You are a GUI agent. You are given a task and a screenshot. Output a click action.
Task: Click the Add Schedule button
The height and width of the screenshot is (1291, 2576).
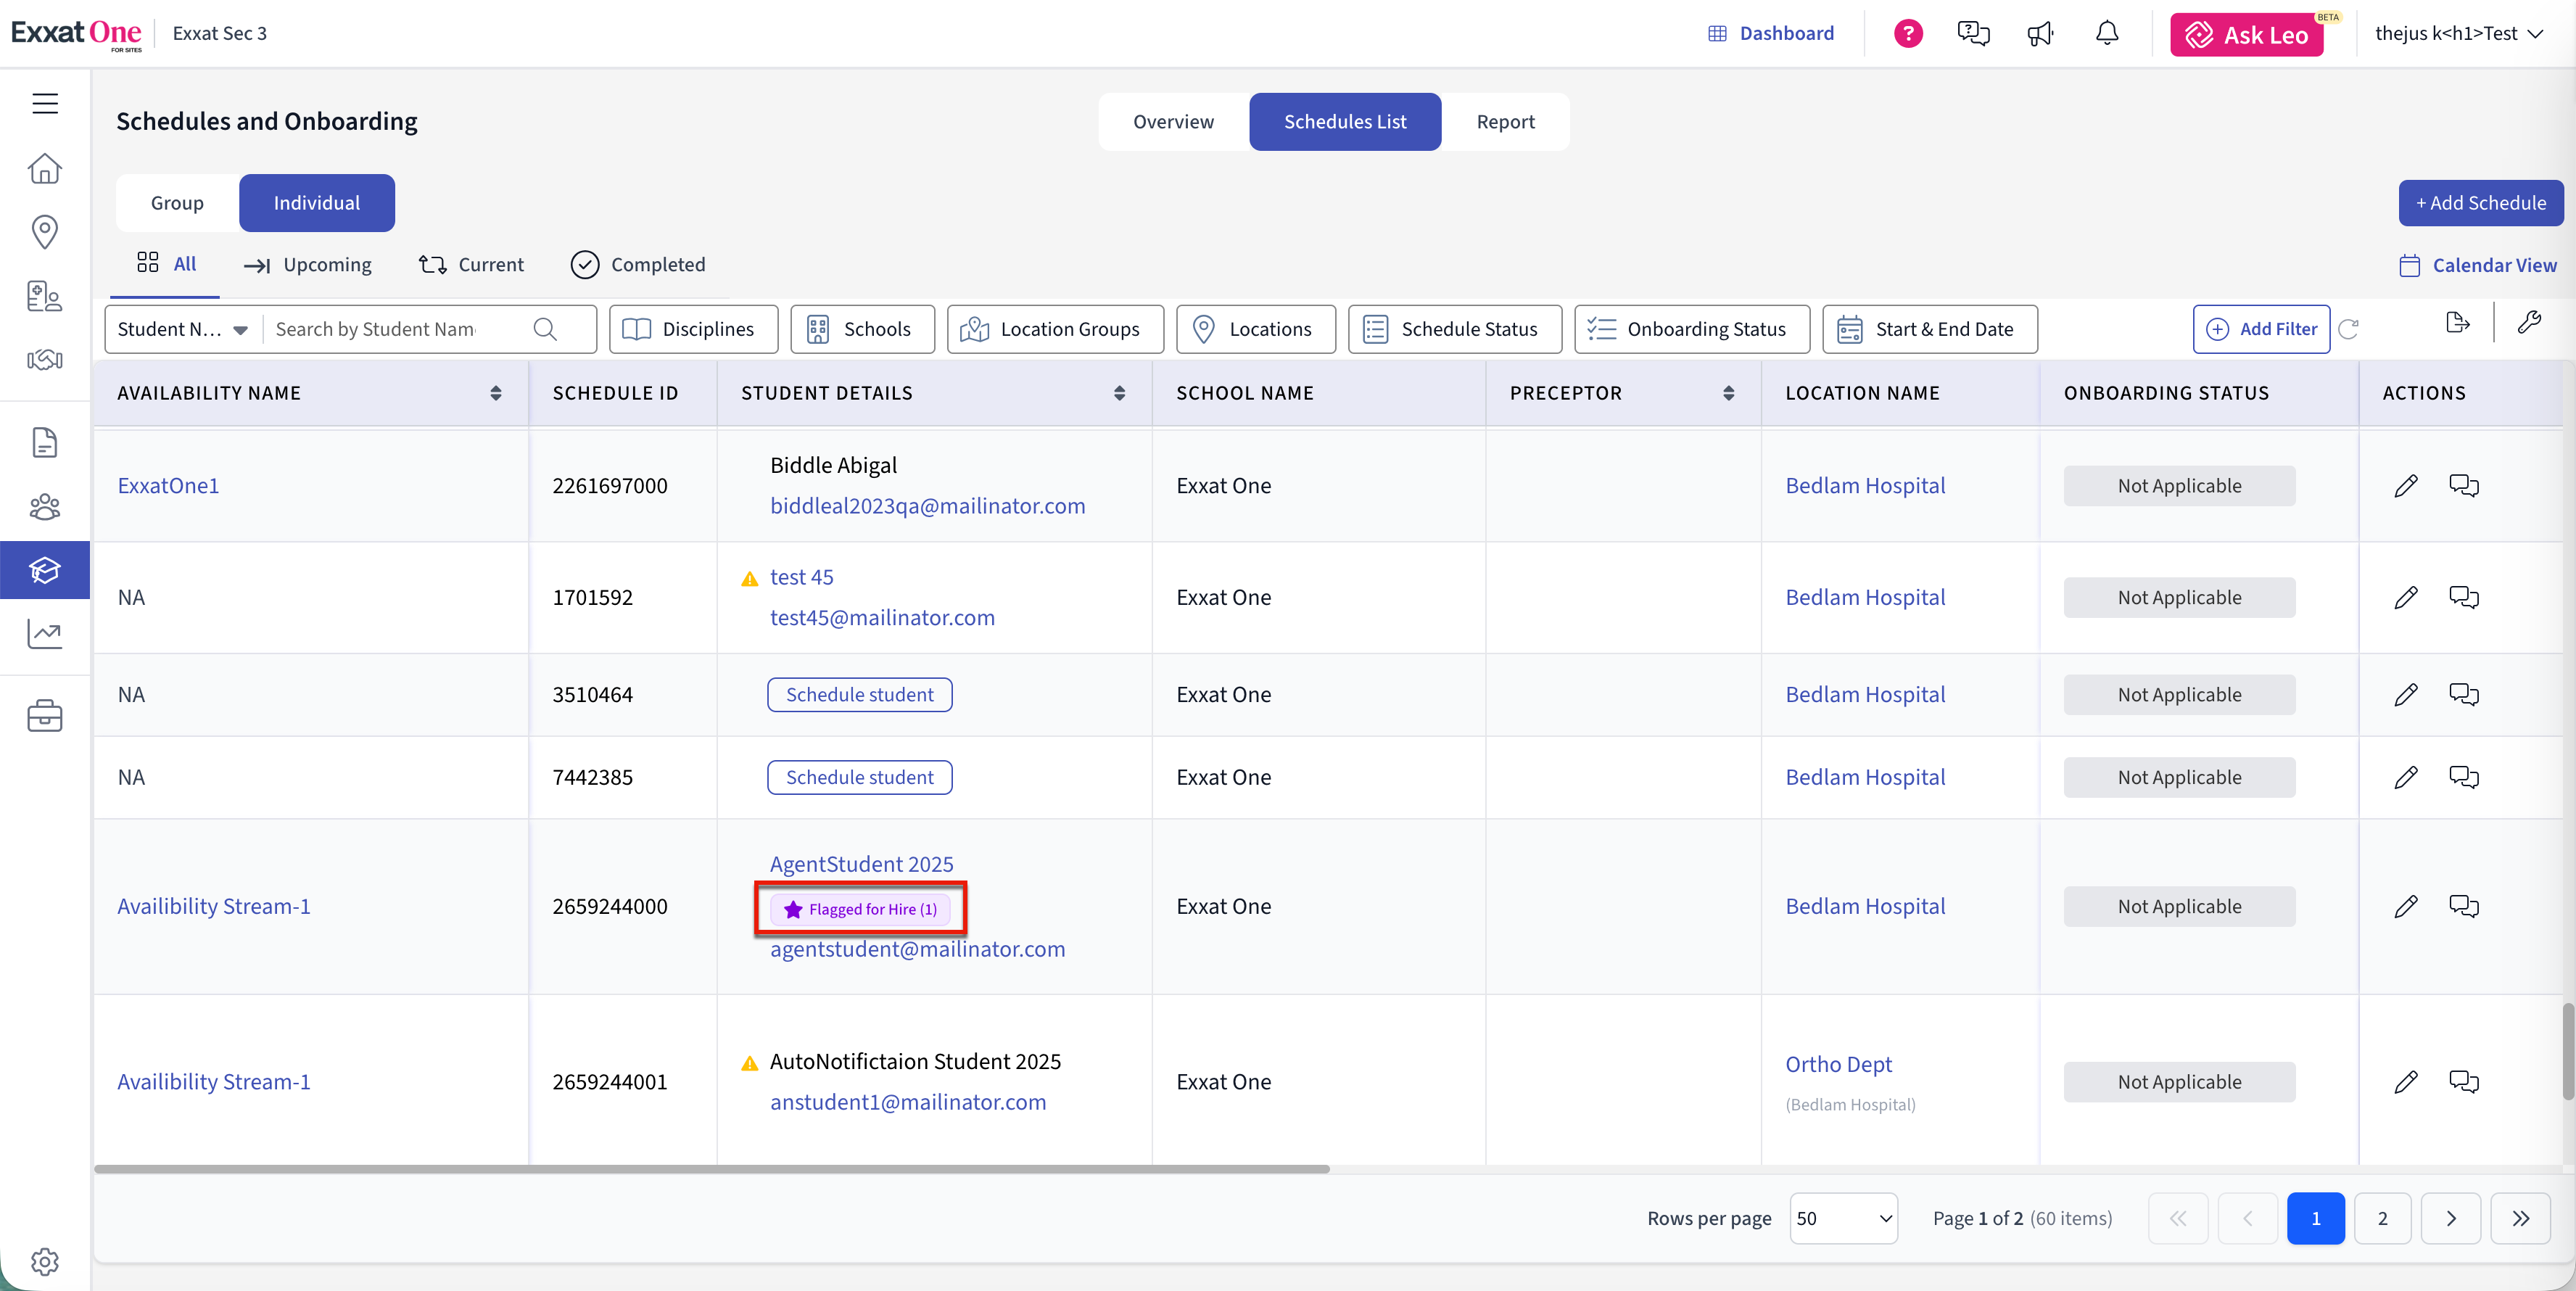(x=2480, y=202)
